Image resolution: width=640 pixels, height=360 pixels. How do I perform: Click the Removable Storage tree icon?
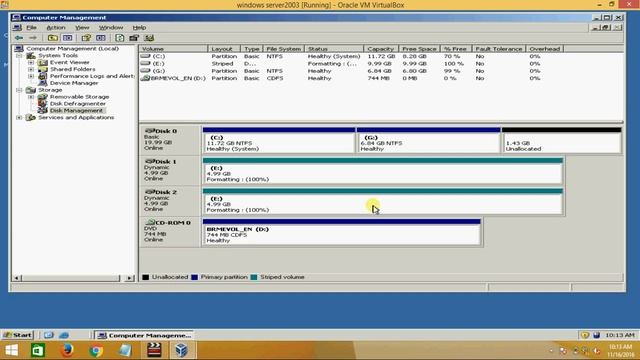click(x=43, y=97)
